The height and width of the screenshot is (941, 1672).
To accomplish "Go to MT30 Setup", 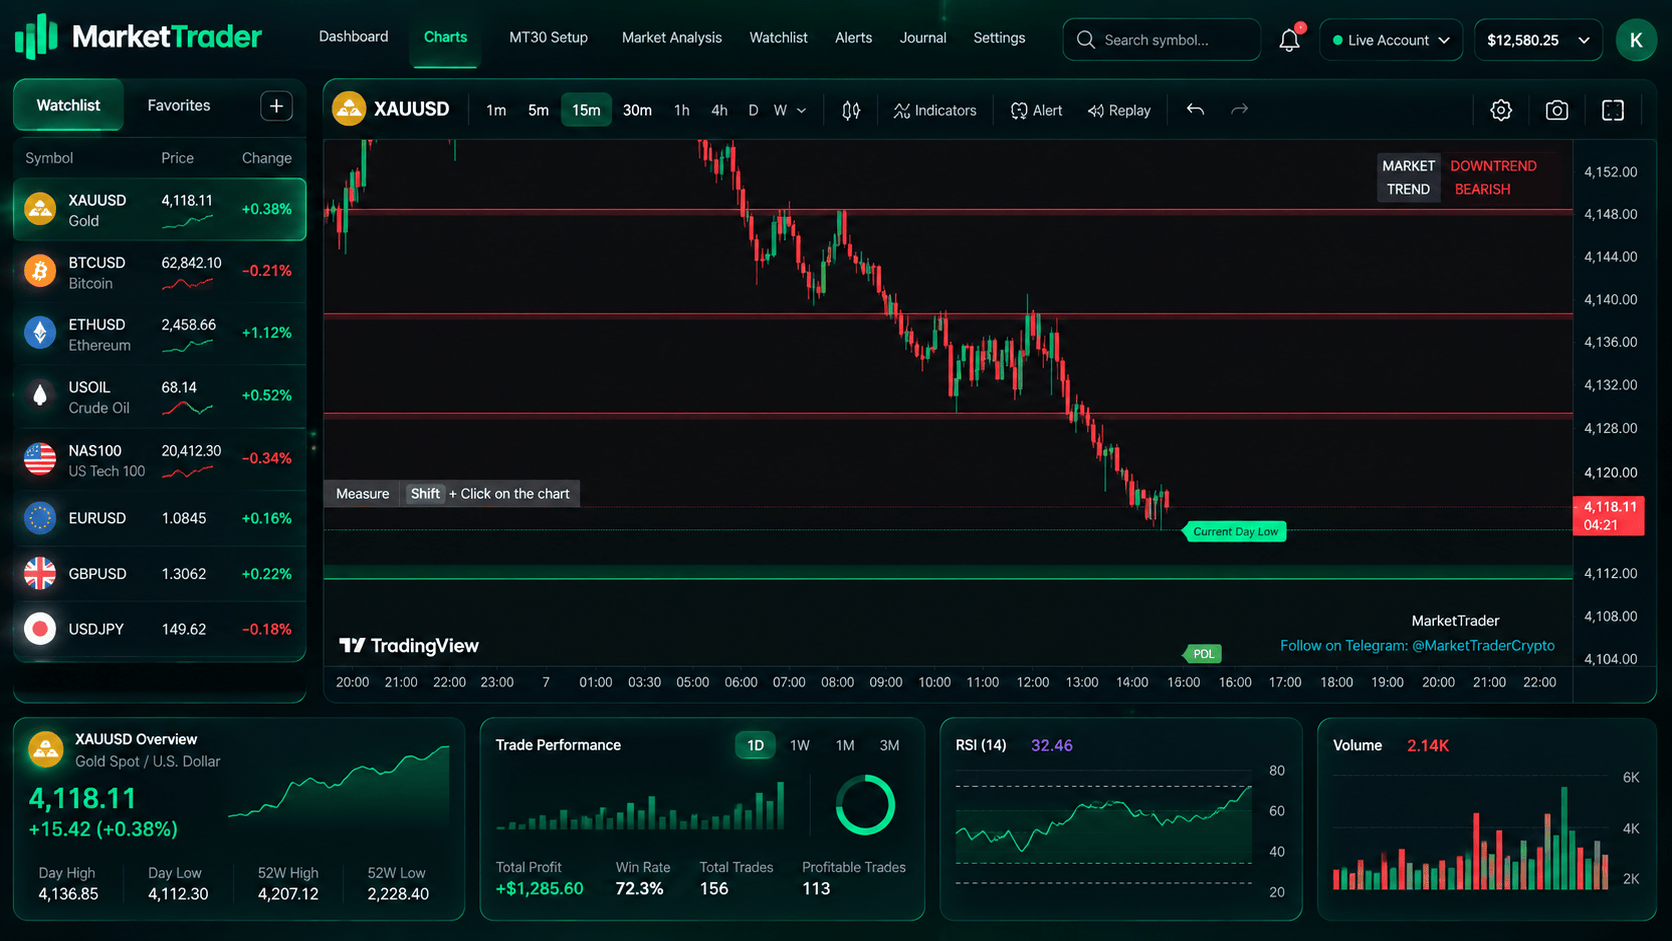I will (548, 38).
